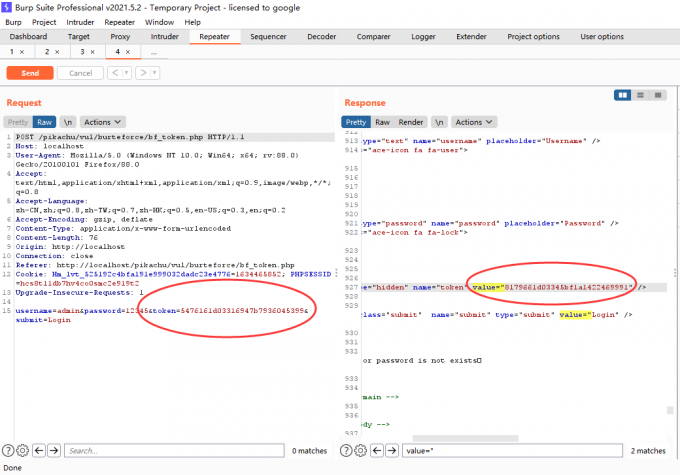Go forward to next request in history
Image resolution: width=680 pixels, height=475 pixels.
coord(143,73)
